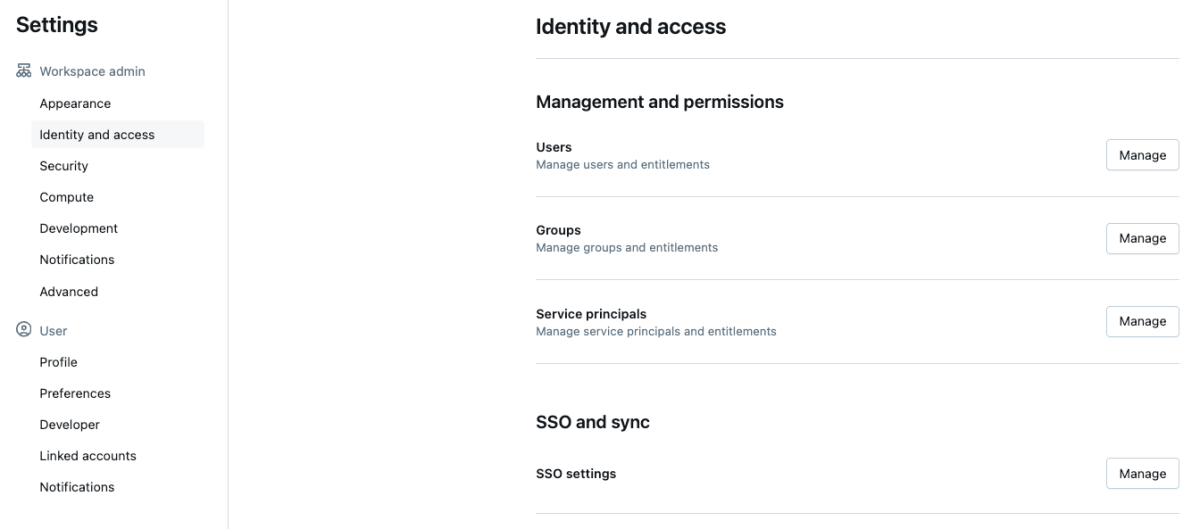Screen dimensions: 1200x529
Task: Open Appearance settings
Action: click(x=75, y=104)
